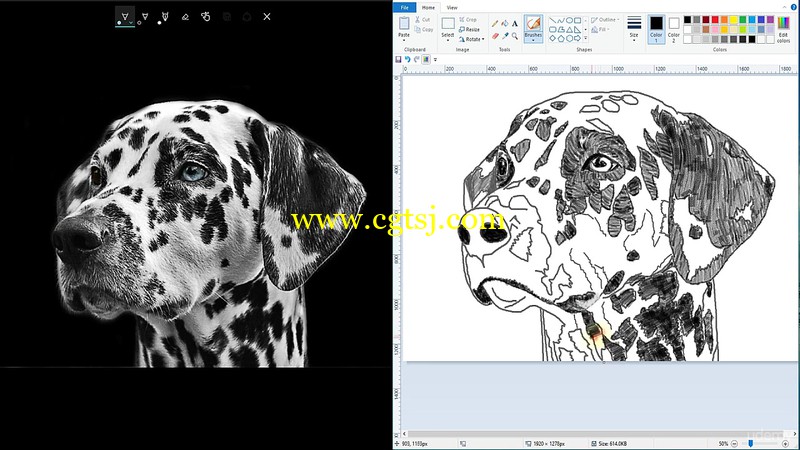The width and height of the screenshot is (800, 450).
Task: Choose the Diamond shape
Action: click(552, 39)
